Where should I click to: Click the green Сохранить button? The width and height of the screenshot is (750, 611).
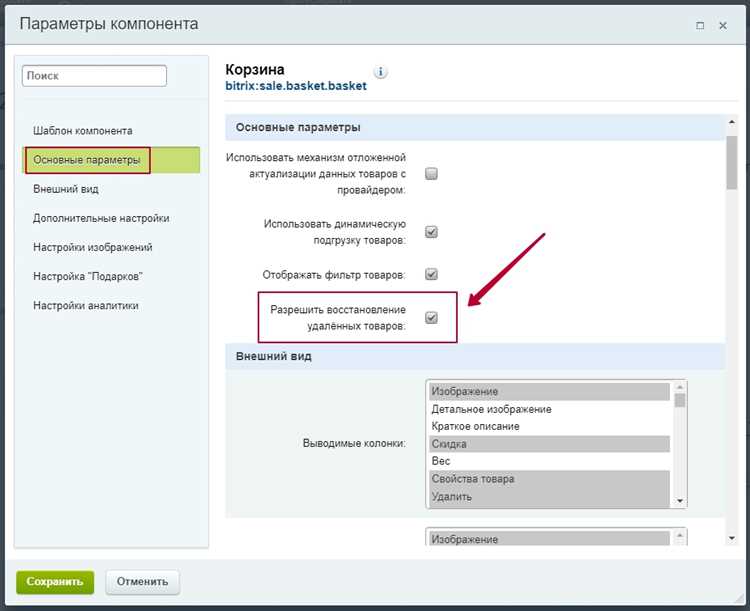click(55, 582)
